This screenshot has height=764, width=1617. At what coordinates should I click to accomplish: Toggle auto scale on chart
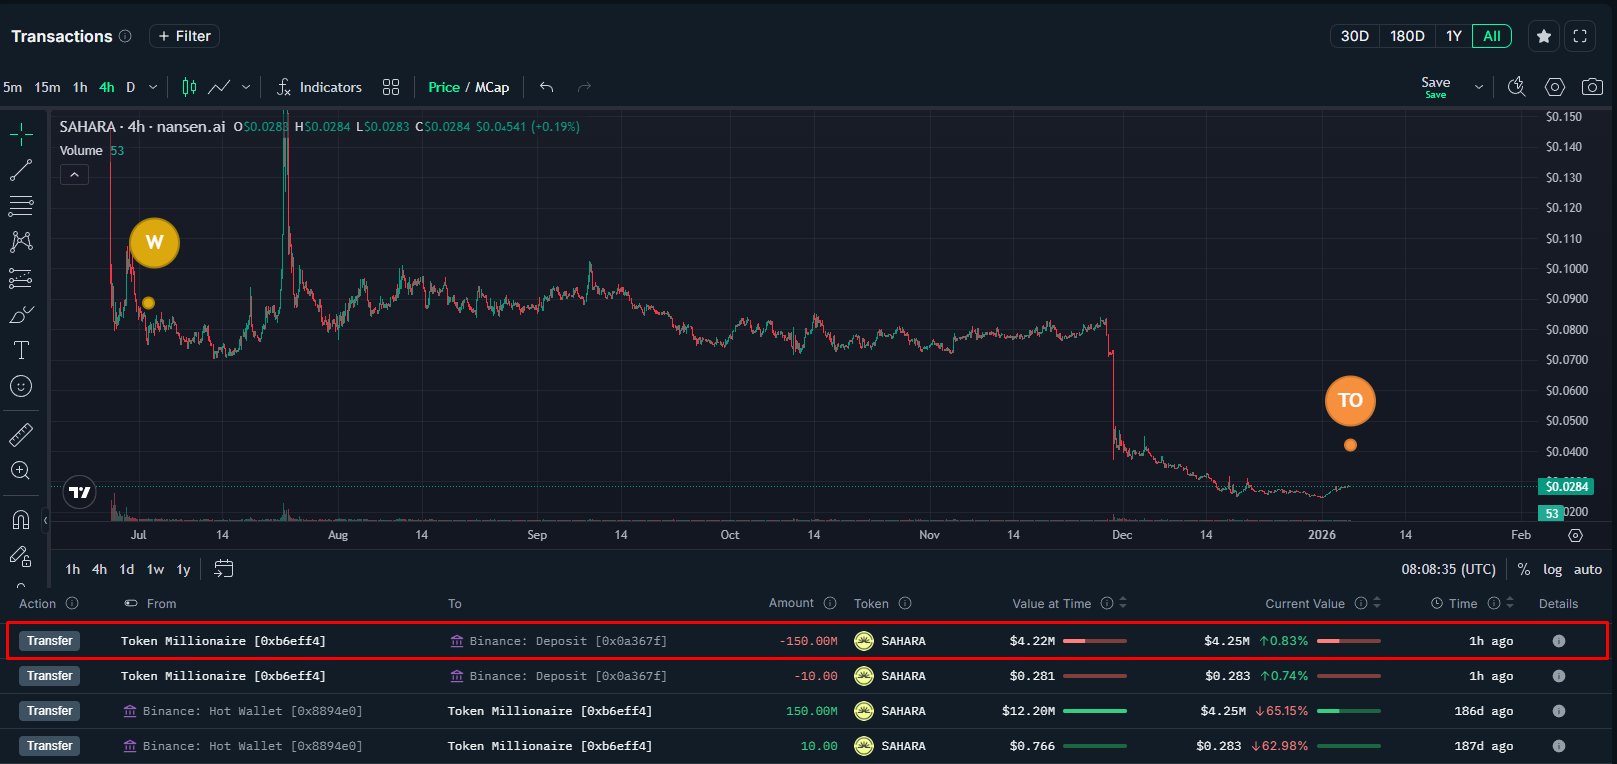pyautogui.click(x=1587, y=569)
